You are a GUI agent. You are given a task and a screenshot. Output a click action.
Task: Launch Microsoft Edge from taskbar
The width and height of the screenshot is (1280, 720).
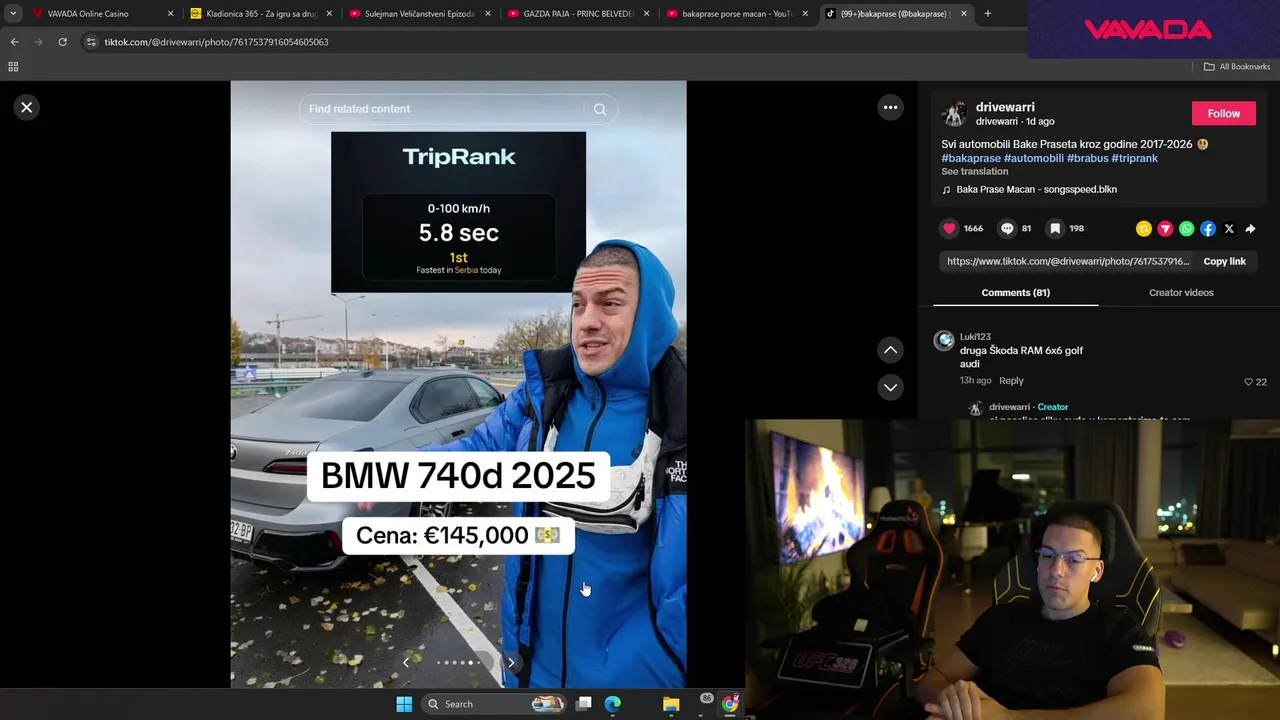pos(613,704)
